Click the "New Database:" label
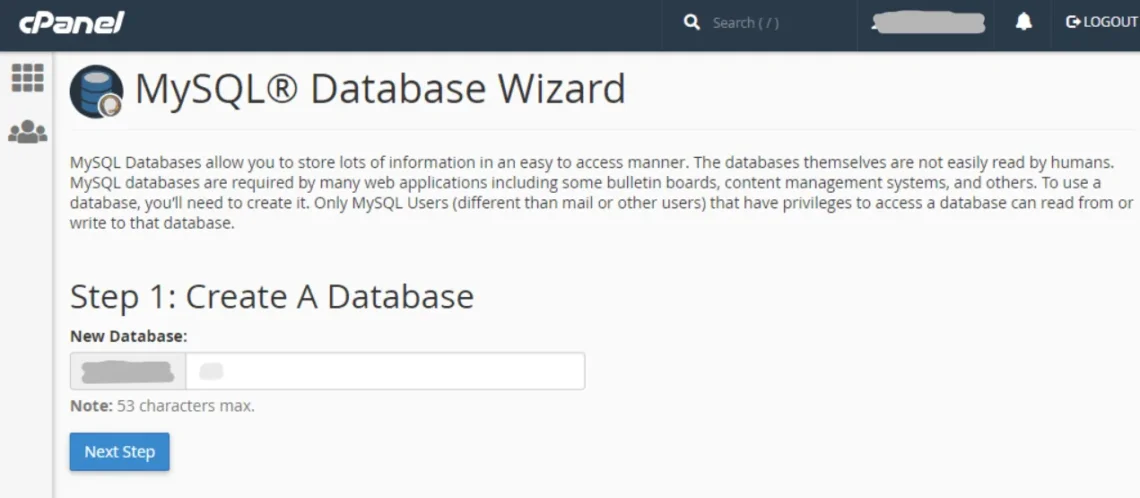 128,337
